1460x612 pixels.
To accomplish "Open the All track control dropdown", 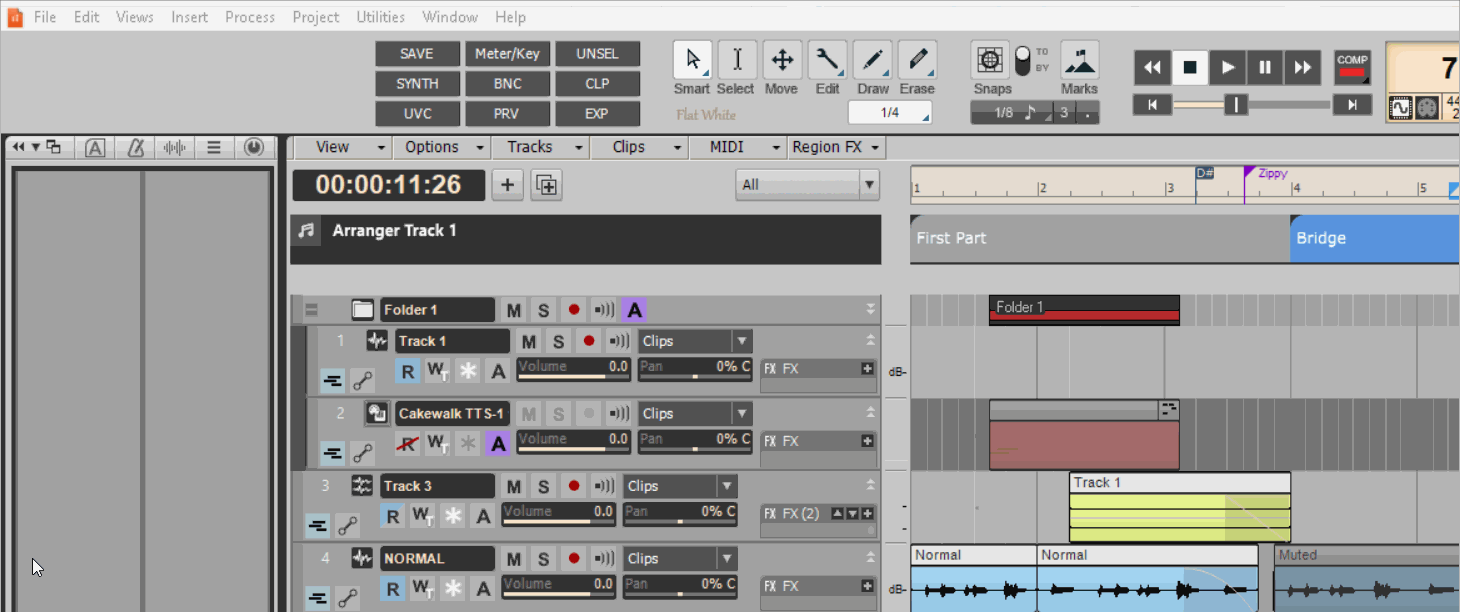I will click(807, 184).
